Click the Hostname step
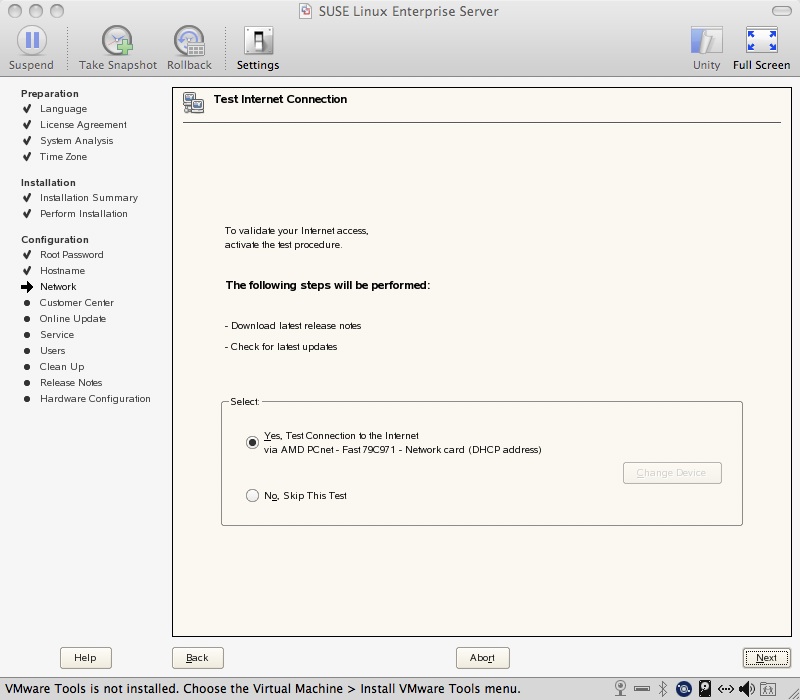 click(x=62, y=270)
